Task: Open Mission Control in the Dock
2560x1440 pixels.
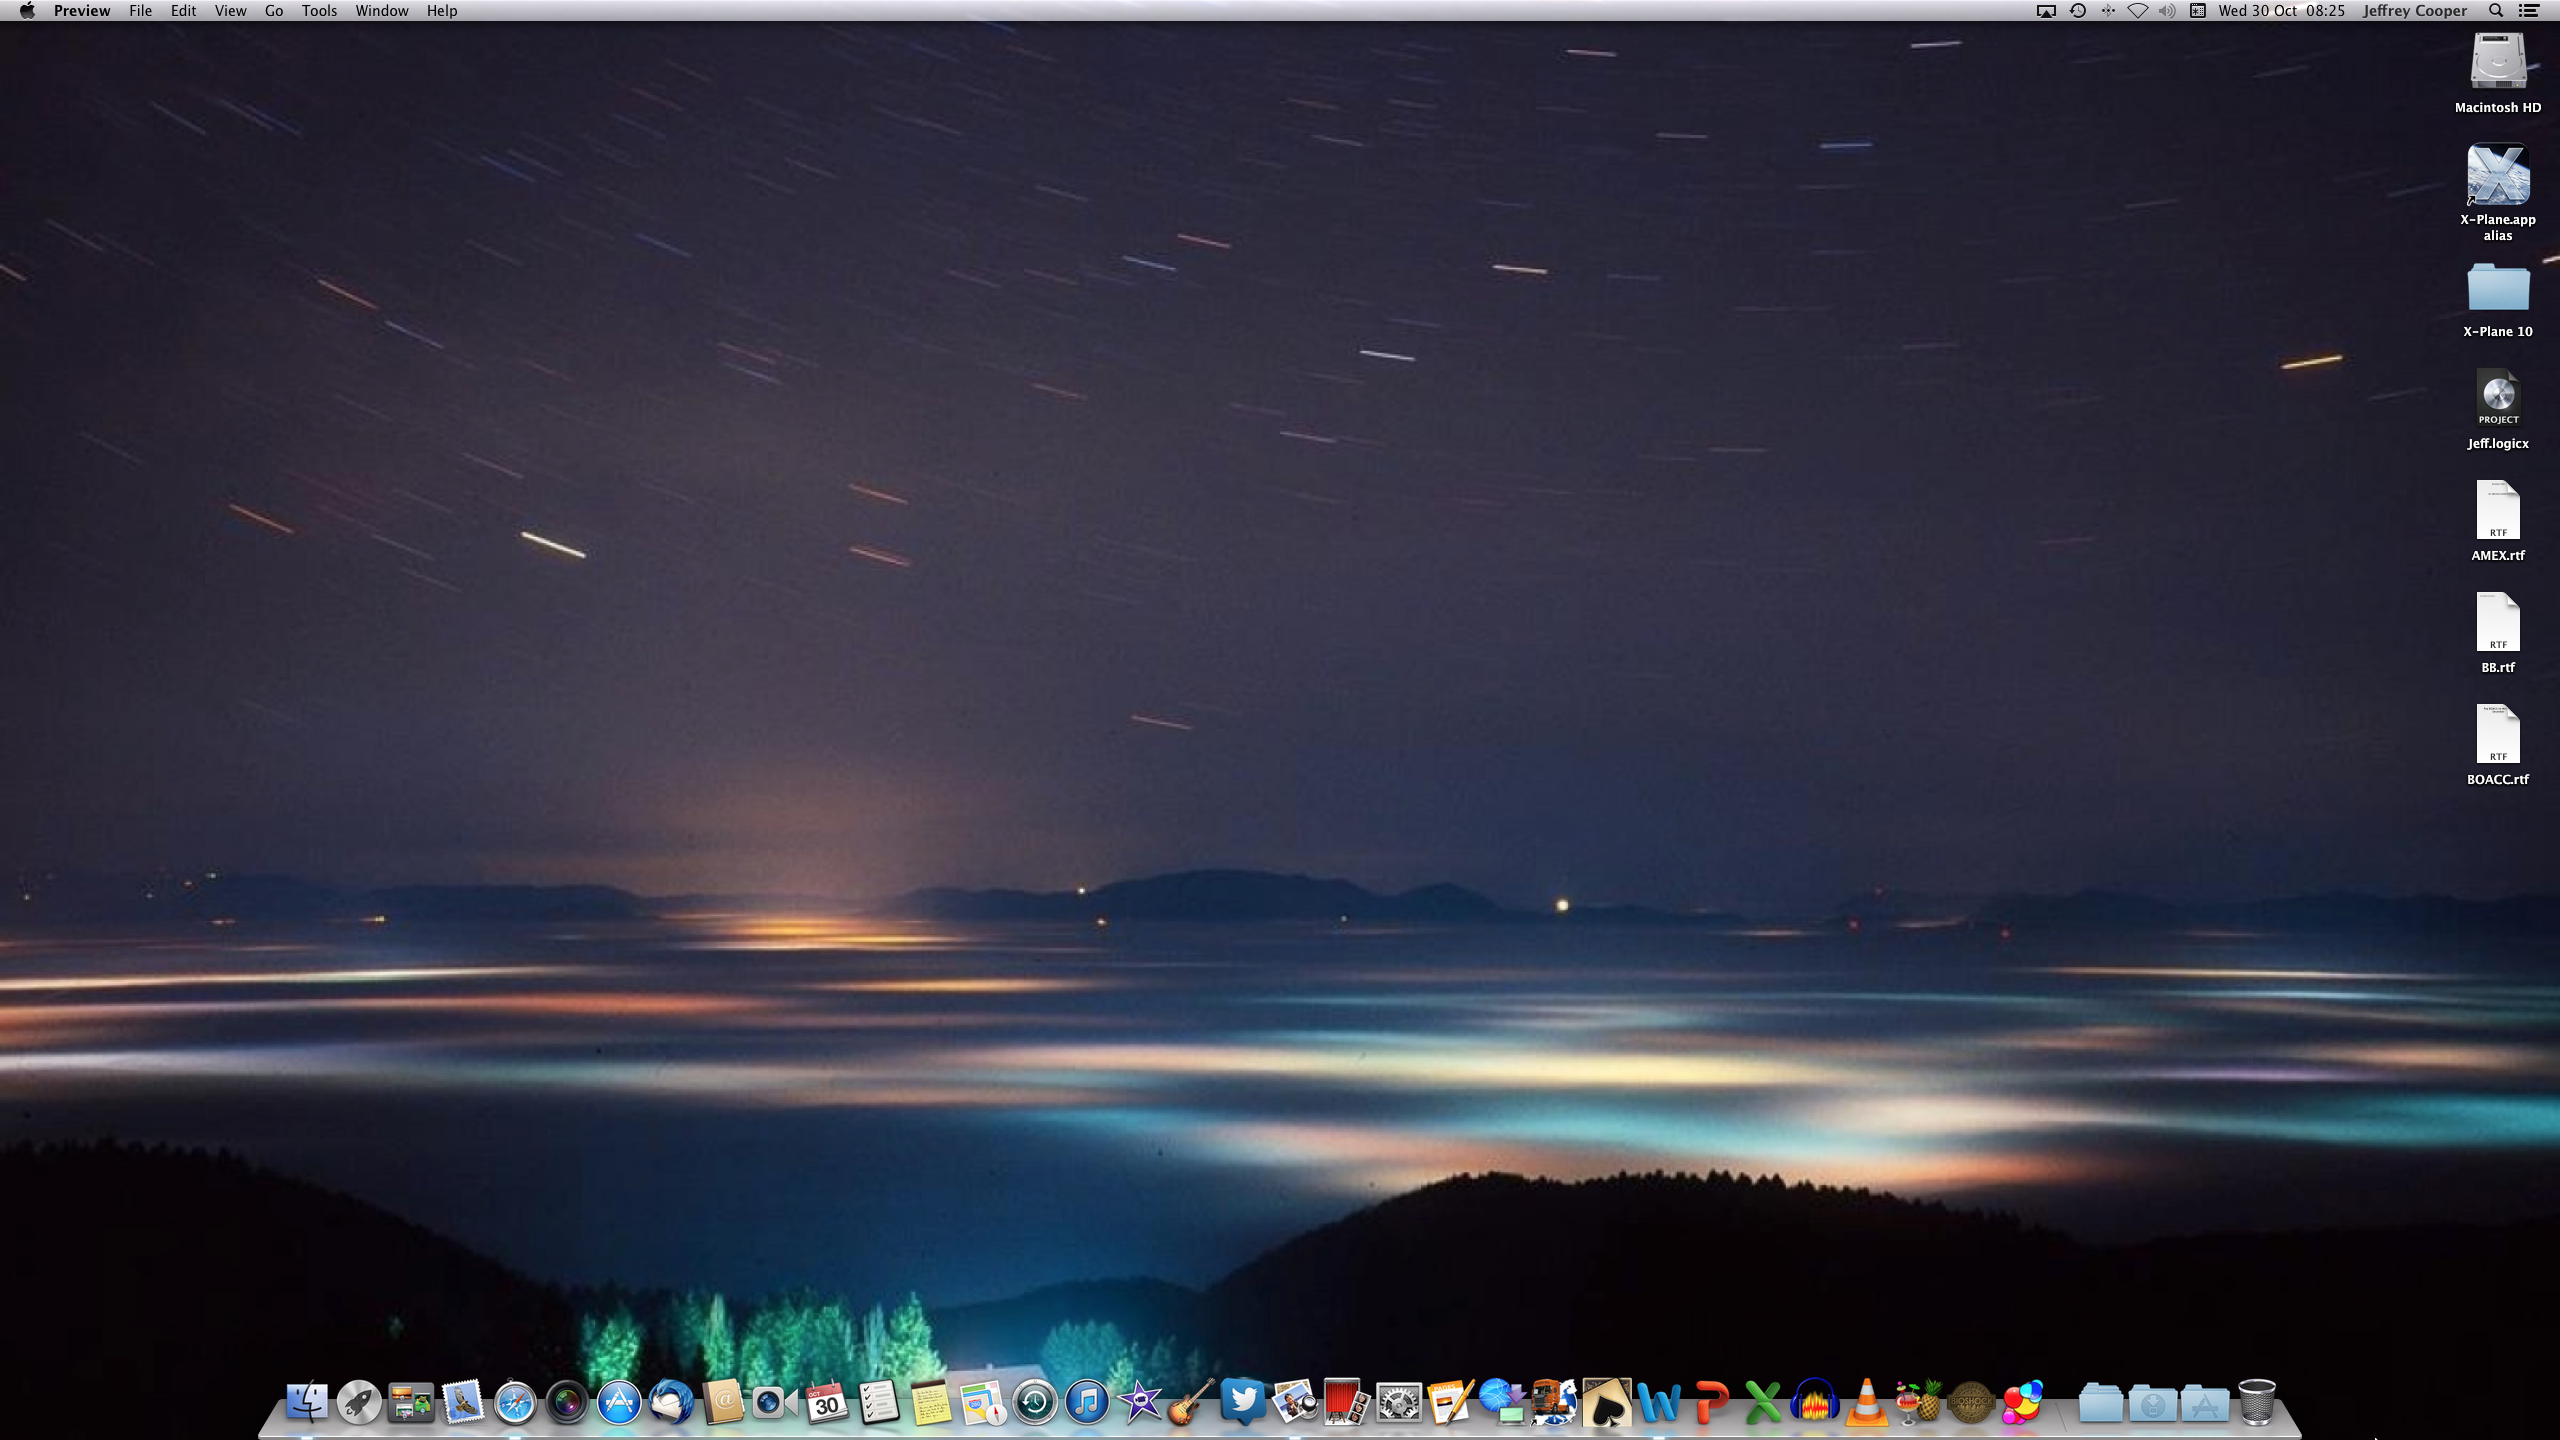Action: (411, 1402)
